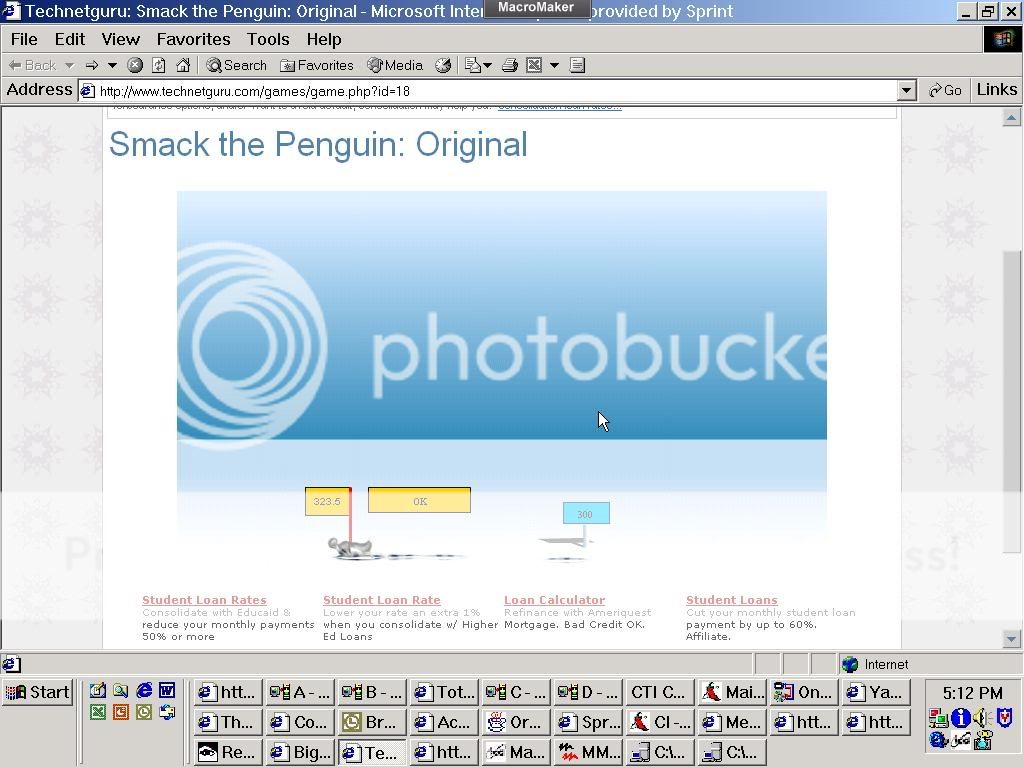Switch to the 'Ya...' taskbar window

(876, 692)
